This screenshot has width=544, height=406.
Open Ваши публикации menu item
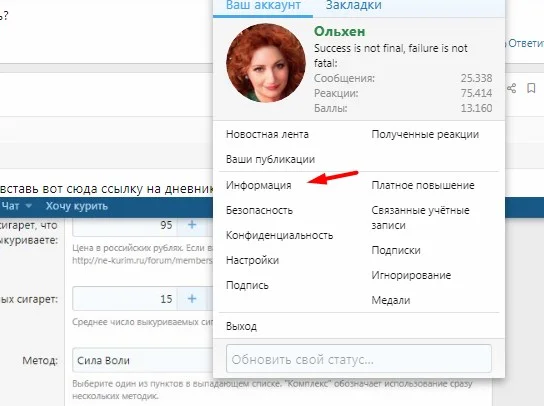point(270,159)
